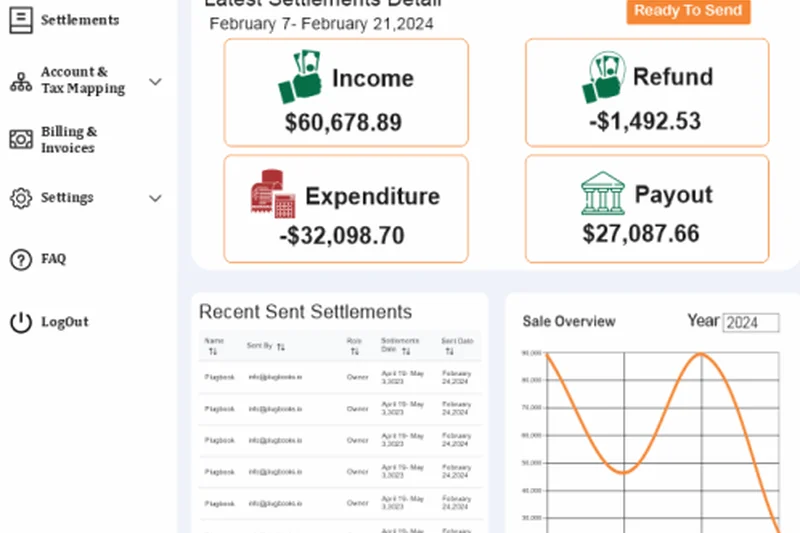This screenshot has height=533, width=800.
Task: Sort table by Name column arrows
Action: [213, 352]
